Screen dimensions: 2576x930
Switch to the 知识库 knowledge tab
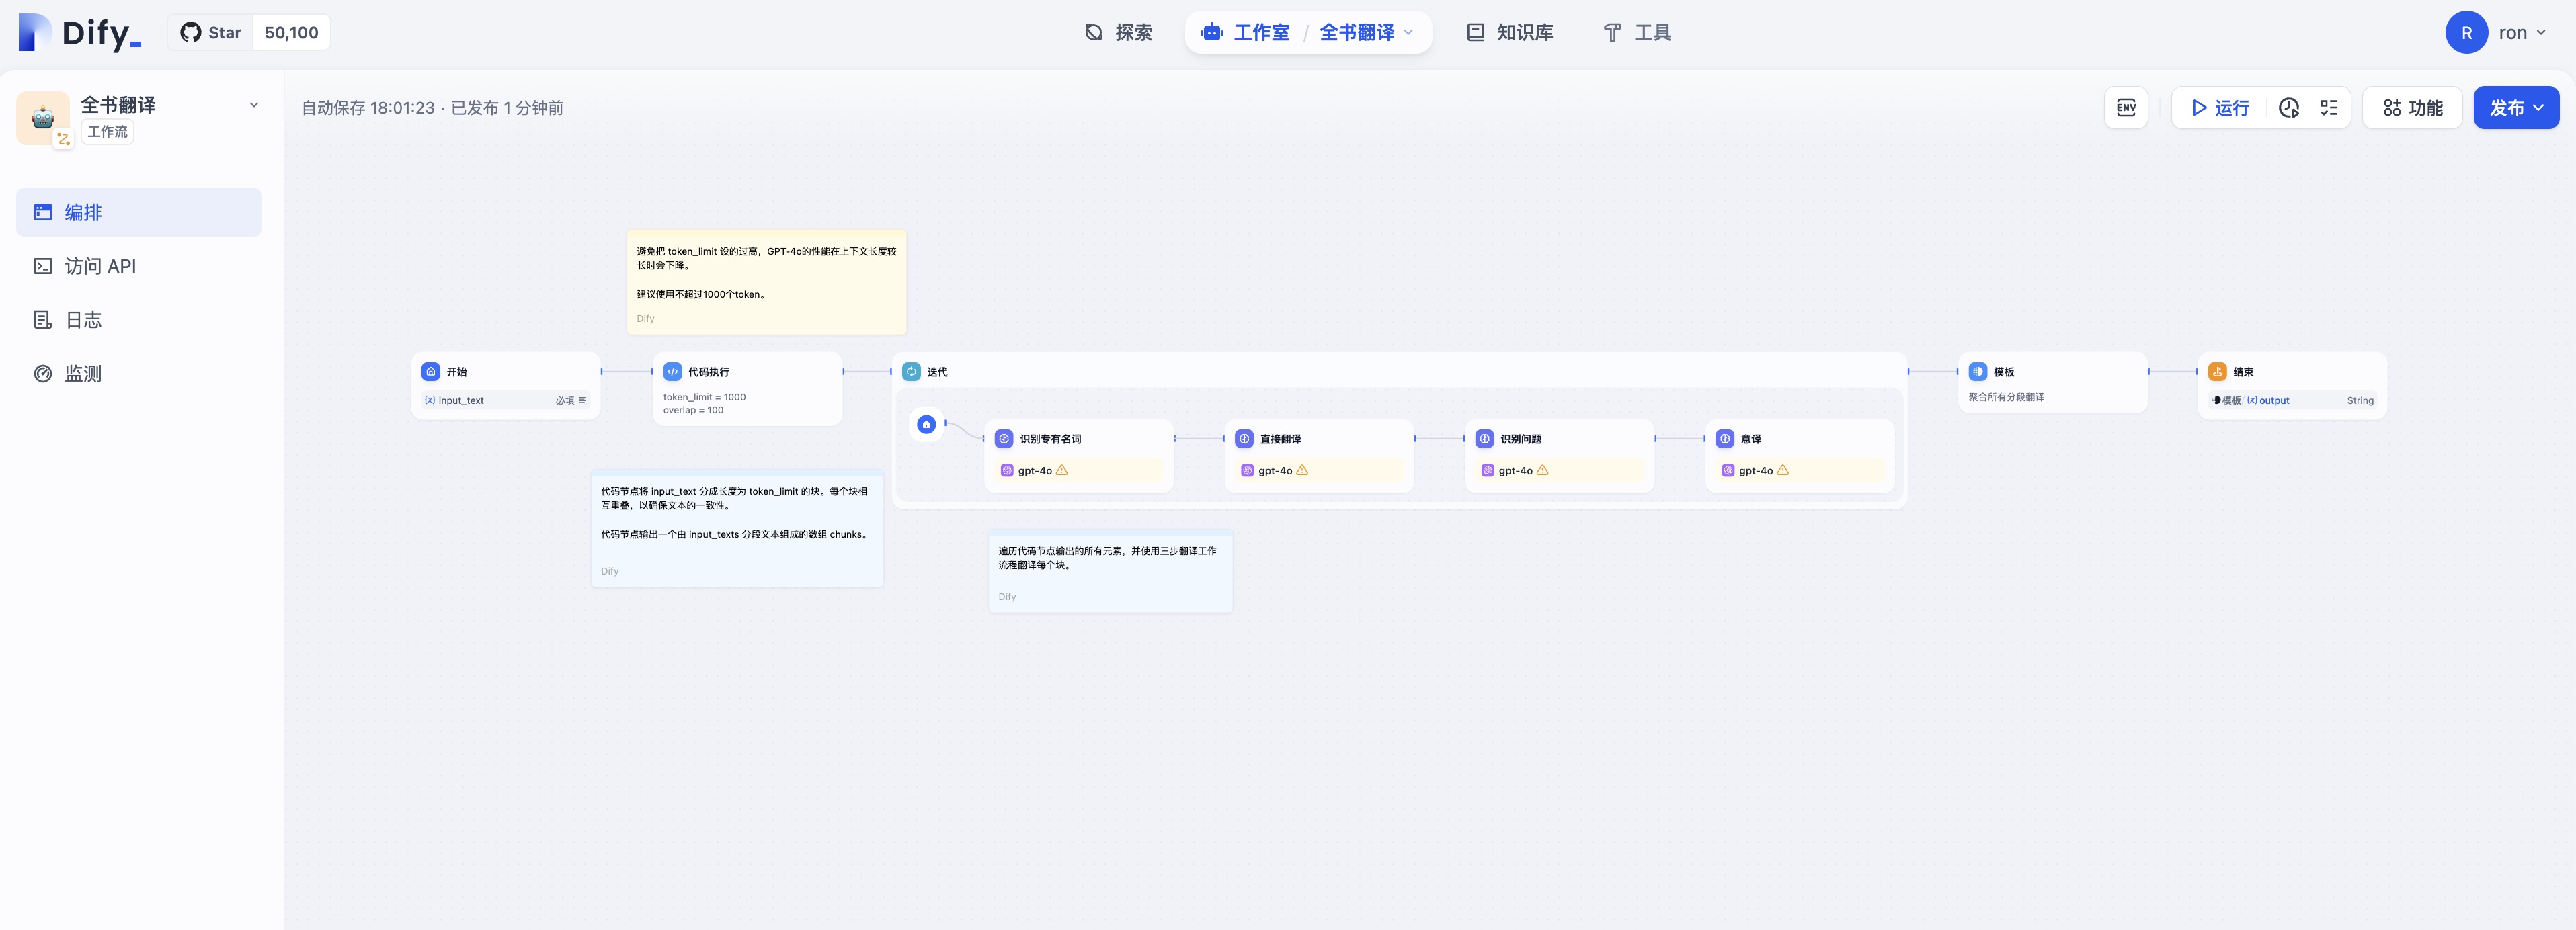pyautogui.click(x=1510, y=32)
